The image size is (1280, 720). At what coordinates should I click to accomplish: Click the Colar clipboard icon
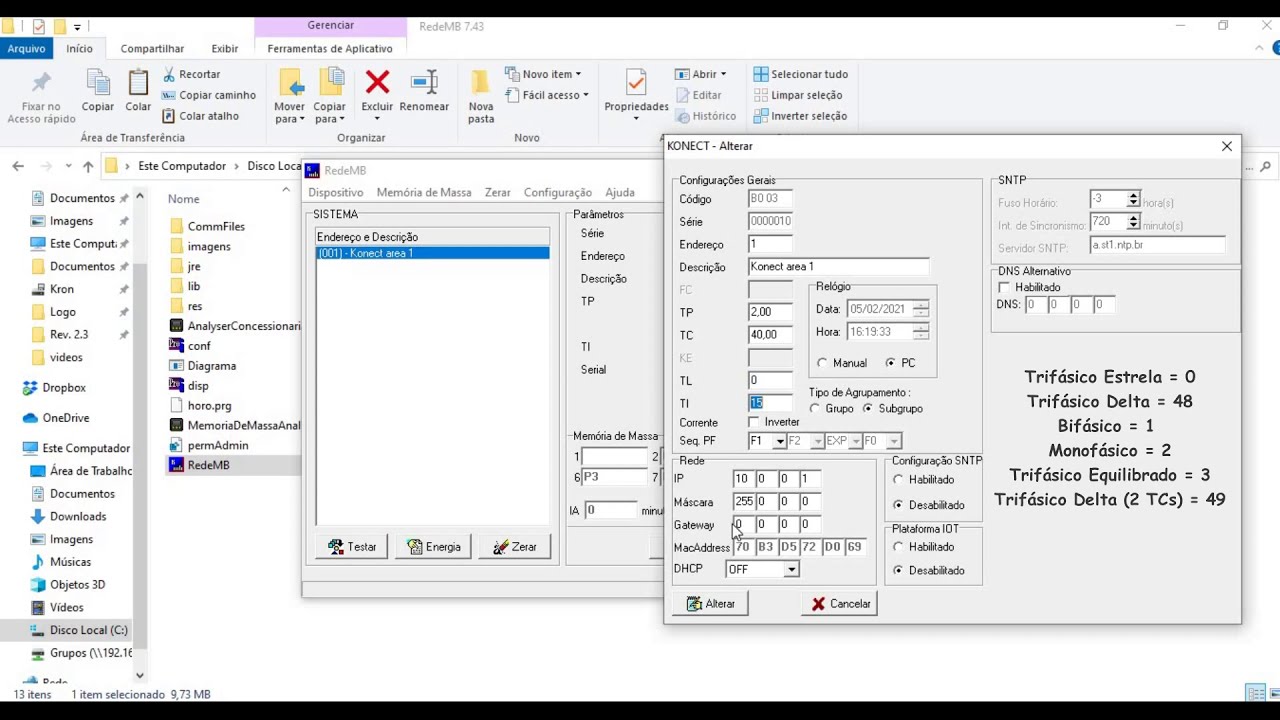[138, 84]
